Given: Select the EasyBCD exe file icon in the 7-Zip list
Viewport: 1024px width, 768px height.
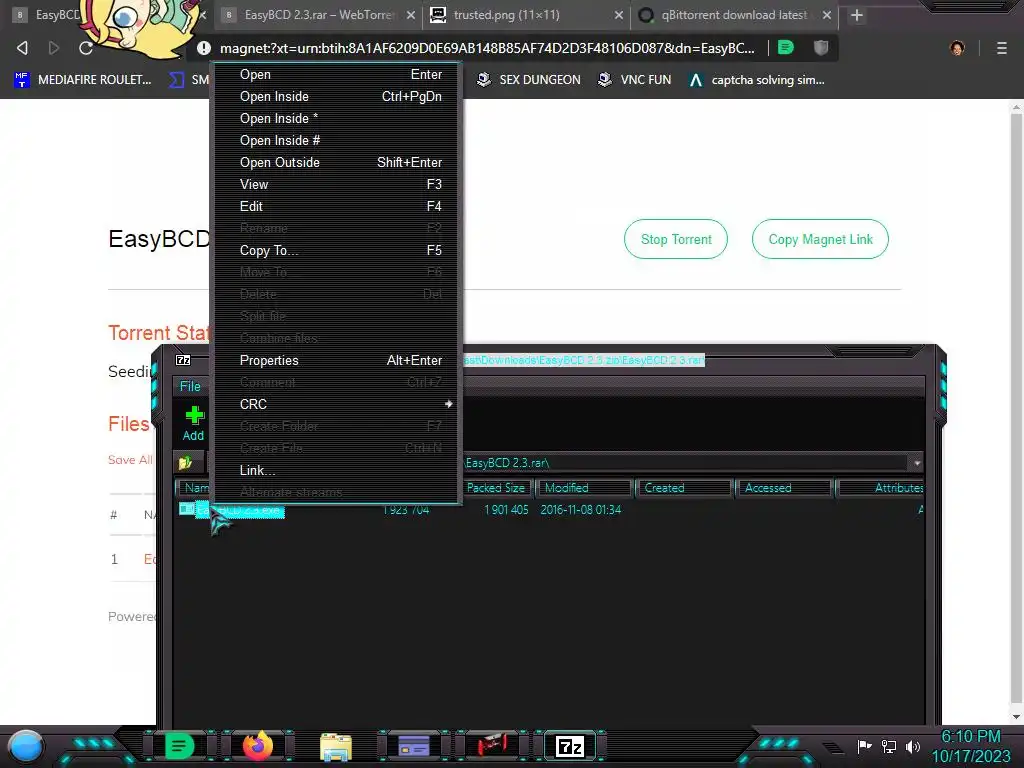Looking at the screenshot, I should [187, 509].
